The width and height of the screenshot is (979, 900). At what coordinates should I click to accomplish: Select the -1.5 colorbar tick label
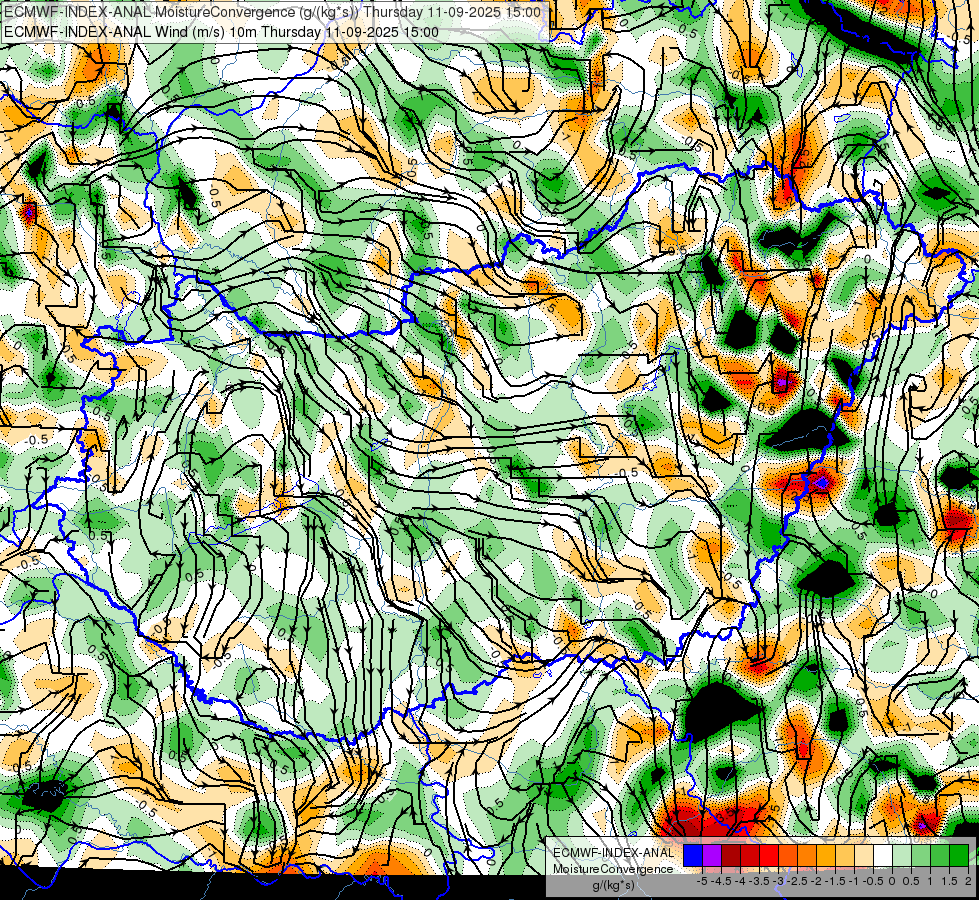click(835, 881)
